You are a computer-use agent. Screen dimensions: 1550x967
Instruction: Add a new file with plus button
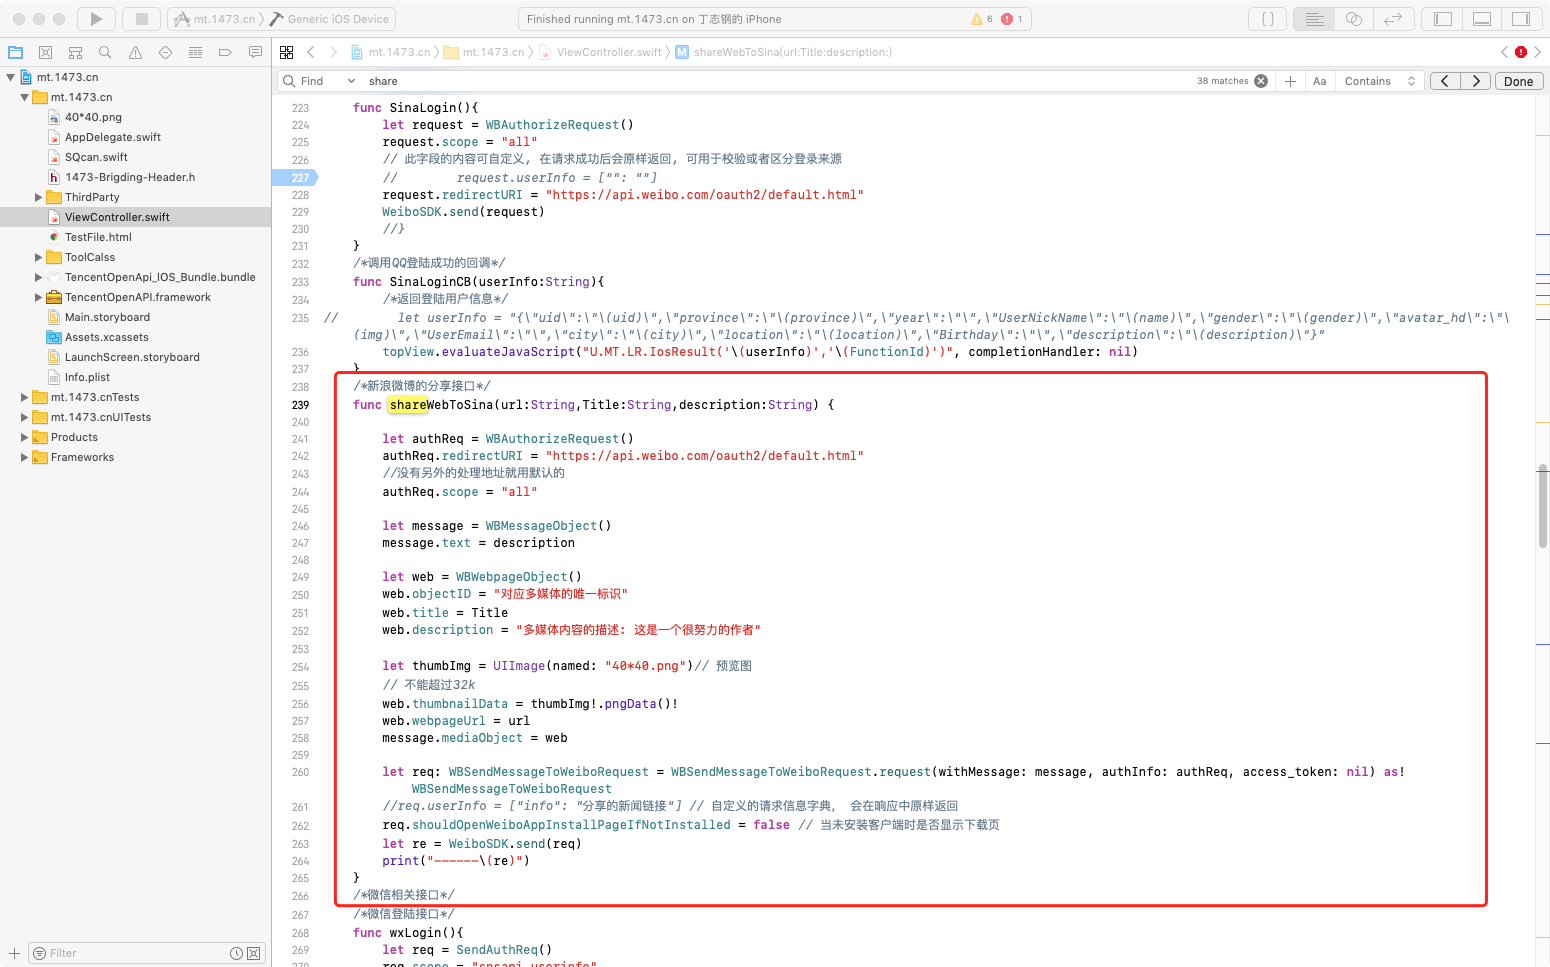pyautogui.click(x=14, y=953)
